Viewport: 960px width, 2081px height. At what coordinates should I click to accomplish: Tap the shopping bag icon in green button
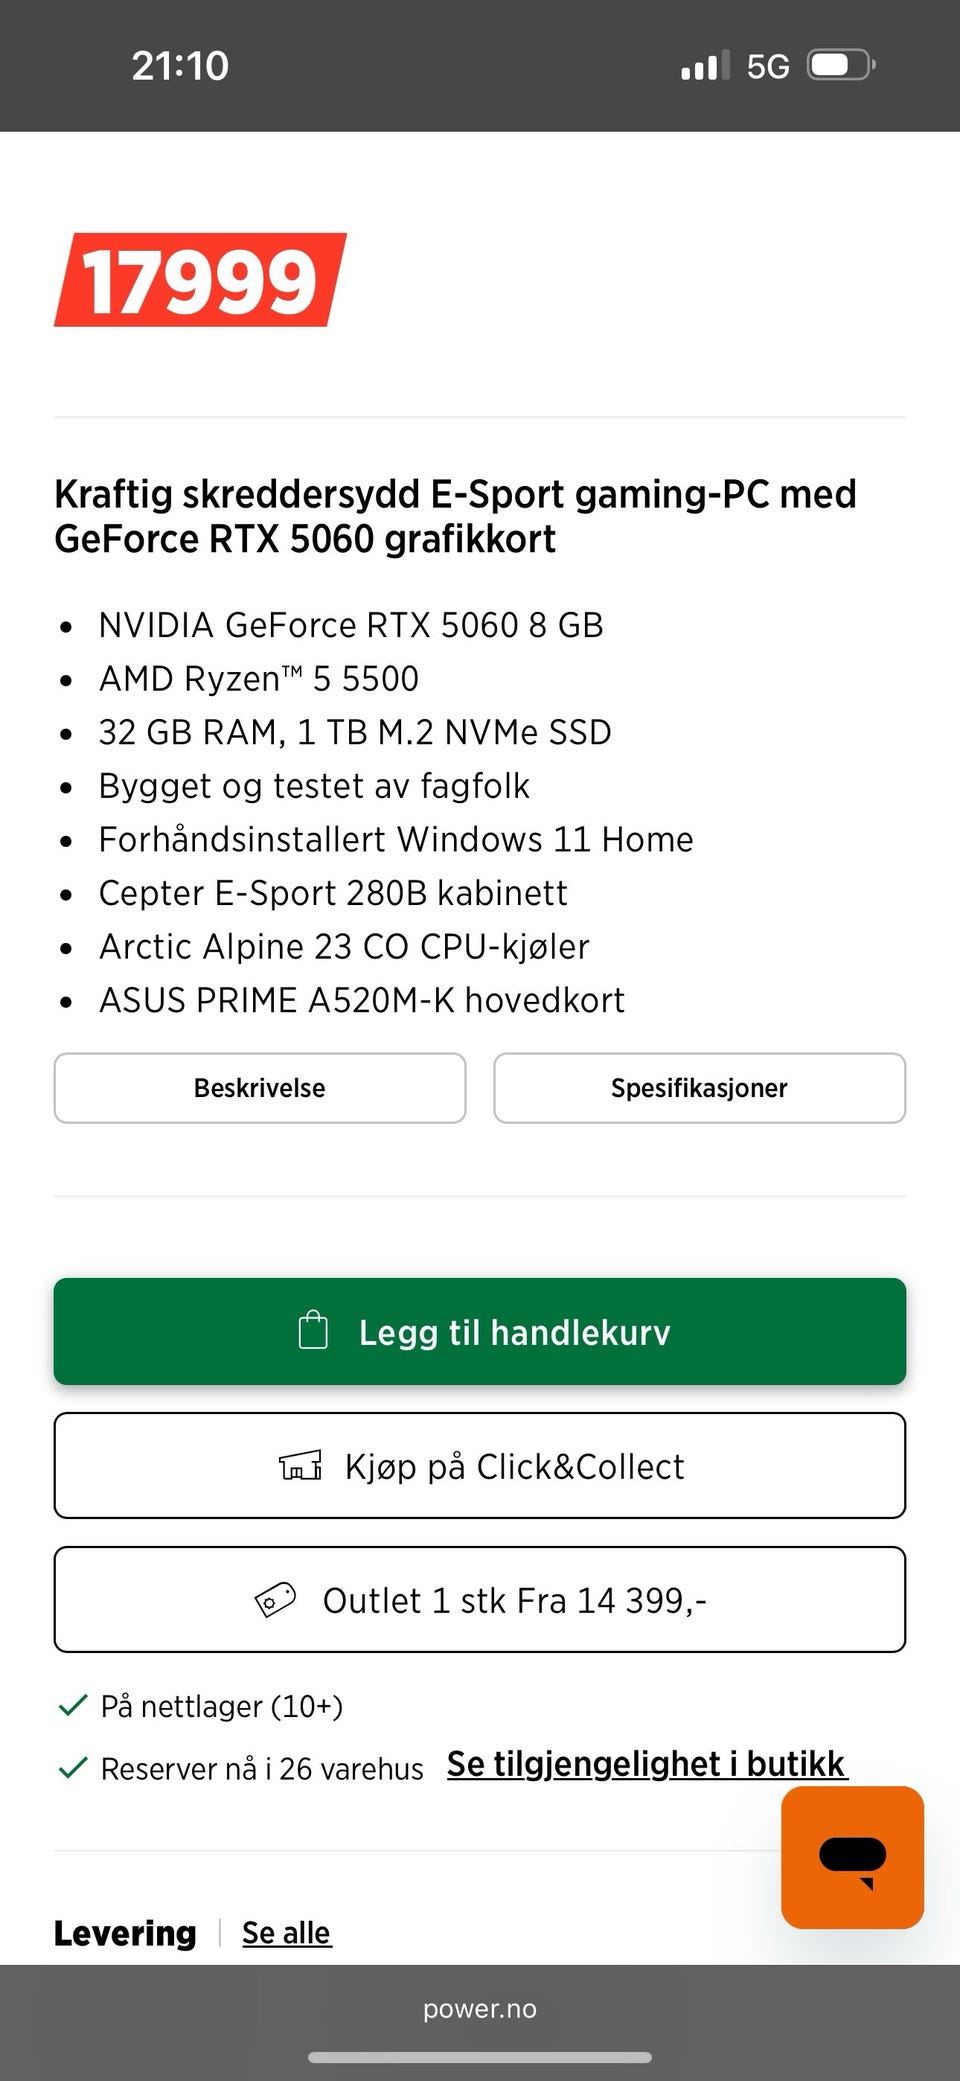pos(313,1331)
